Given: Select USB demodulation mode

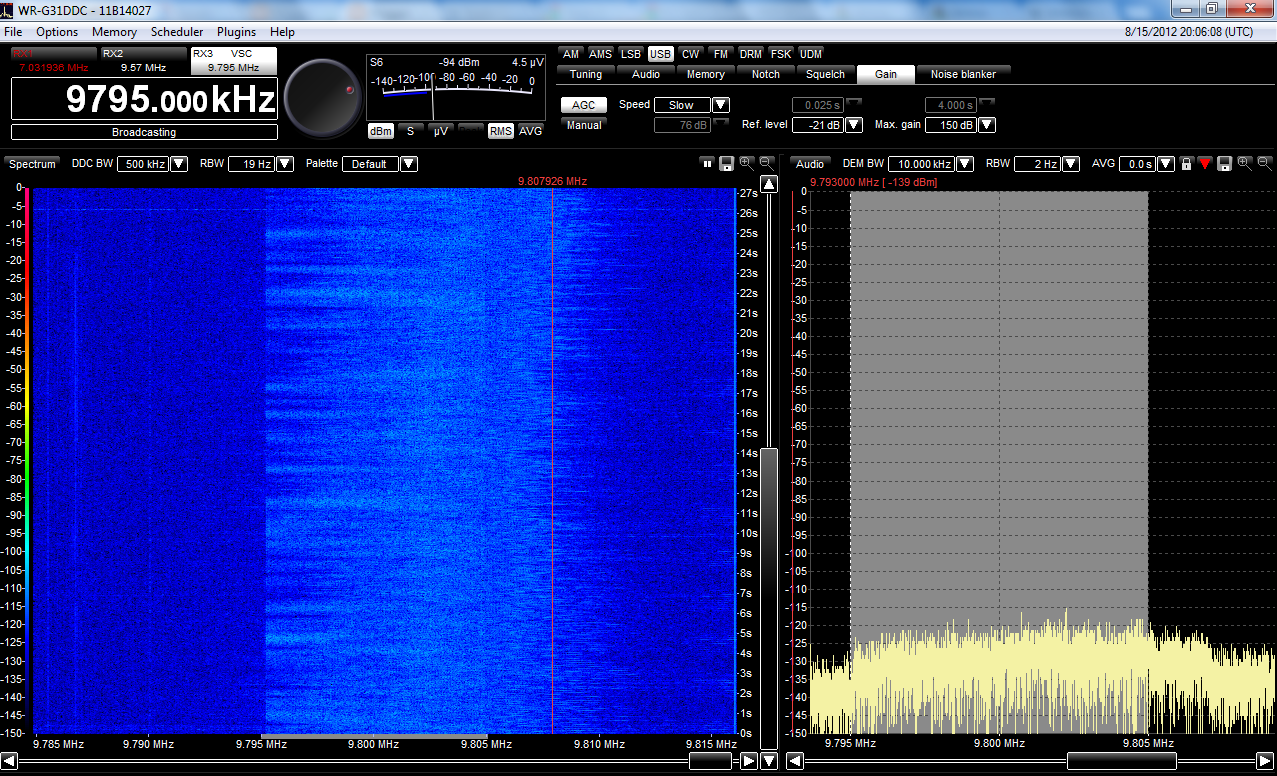Looking at the screenshot, I should [x=660, y=54].
